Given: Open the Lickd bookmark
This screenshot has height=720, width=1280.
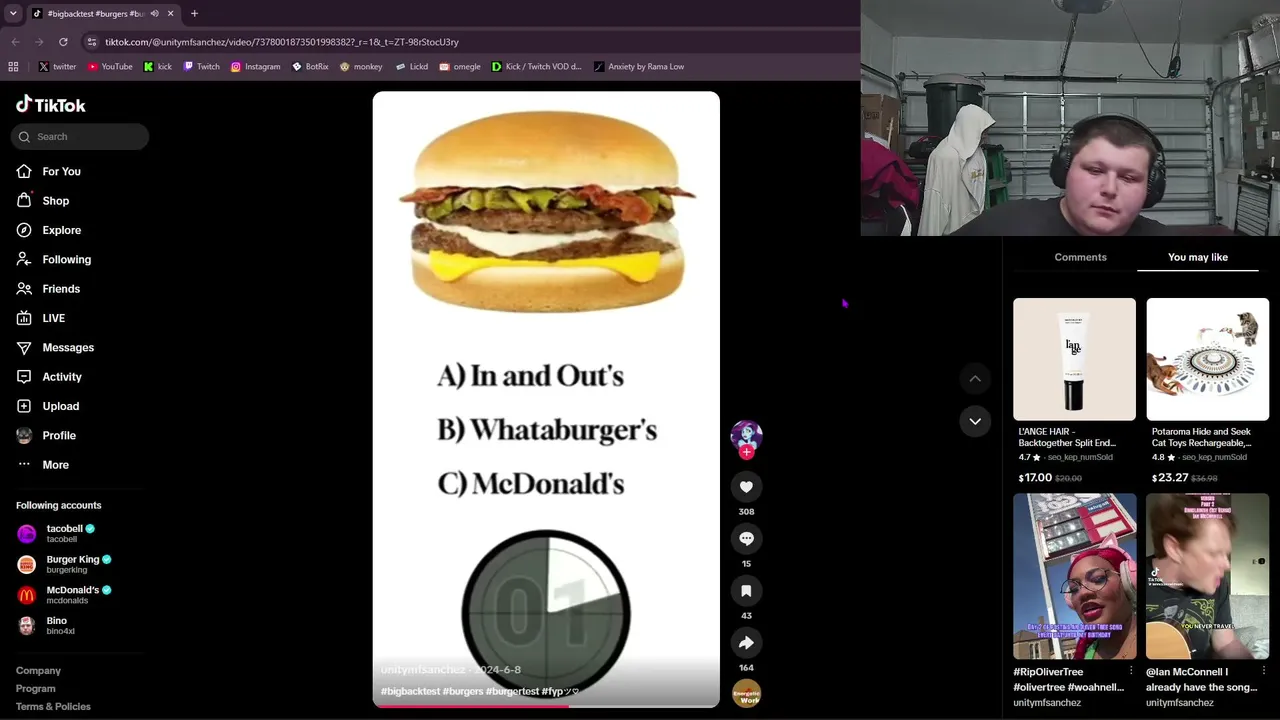Looking at the screenshot, I should tap(412, 67).
